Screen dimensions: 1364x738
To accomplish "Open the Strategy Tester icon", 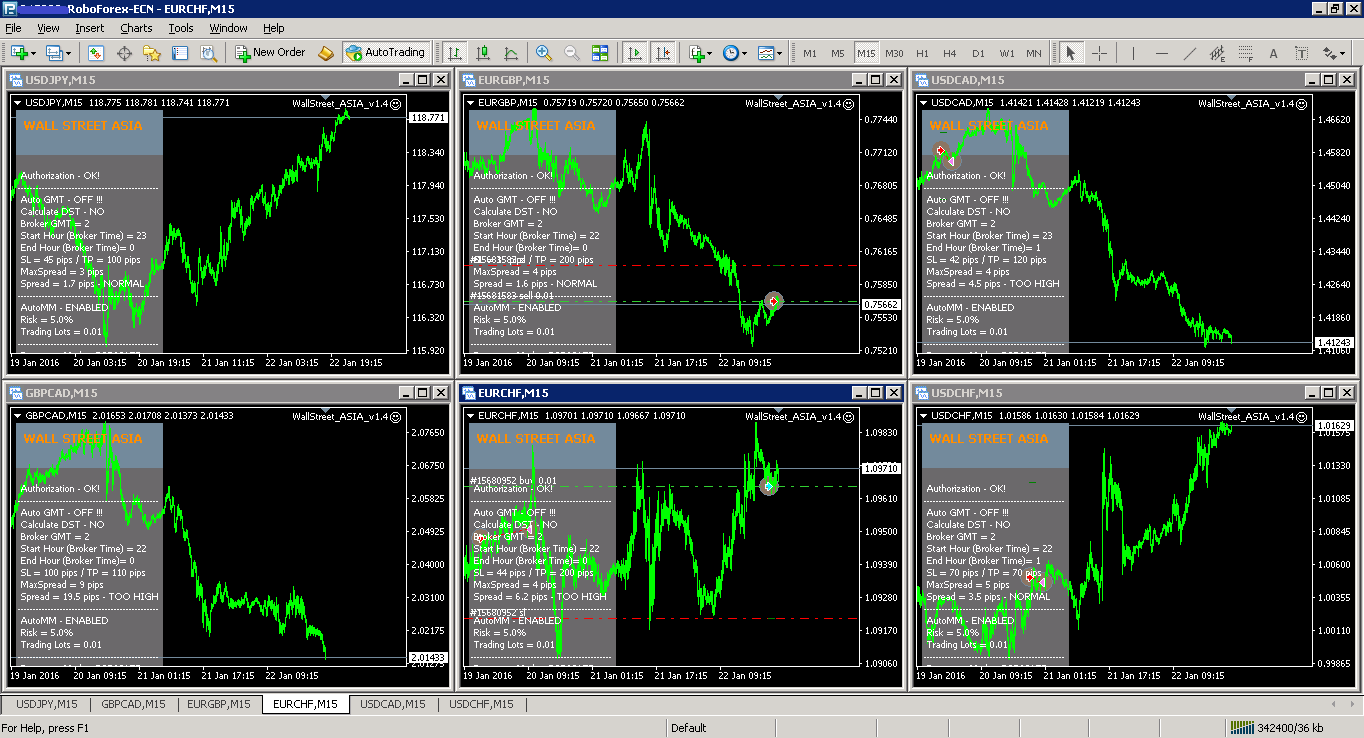I will click(x=207, y=53).
